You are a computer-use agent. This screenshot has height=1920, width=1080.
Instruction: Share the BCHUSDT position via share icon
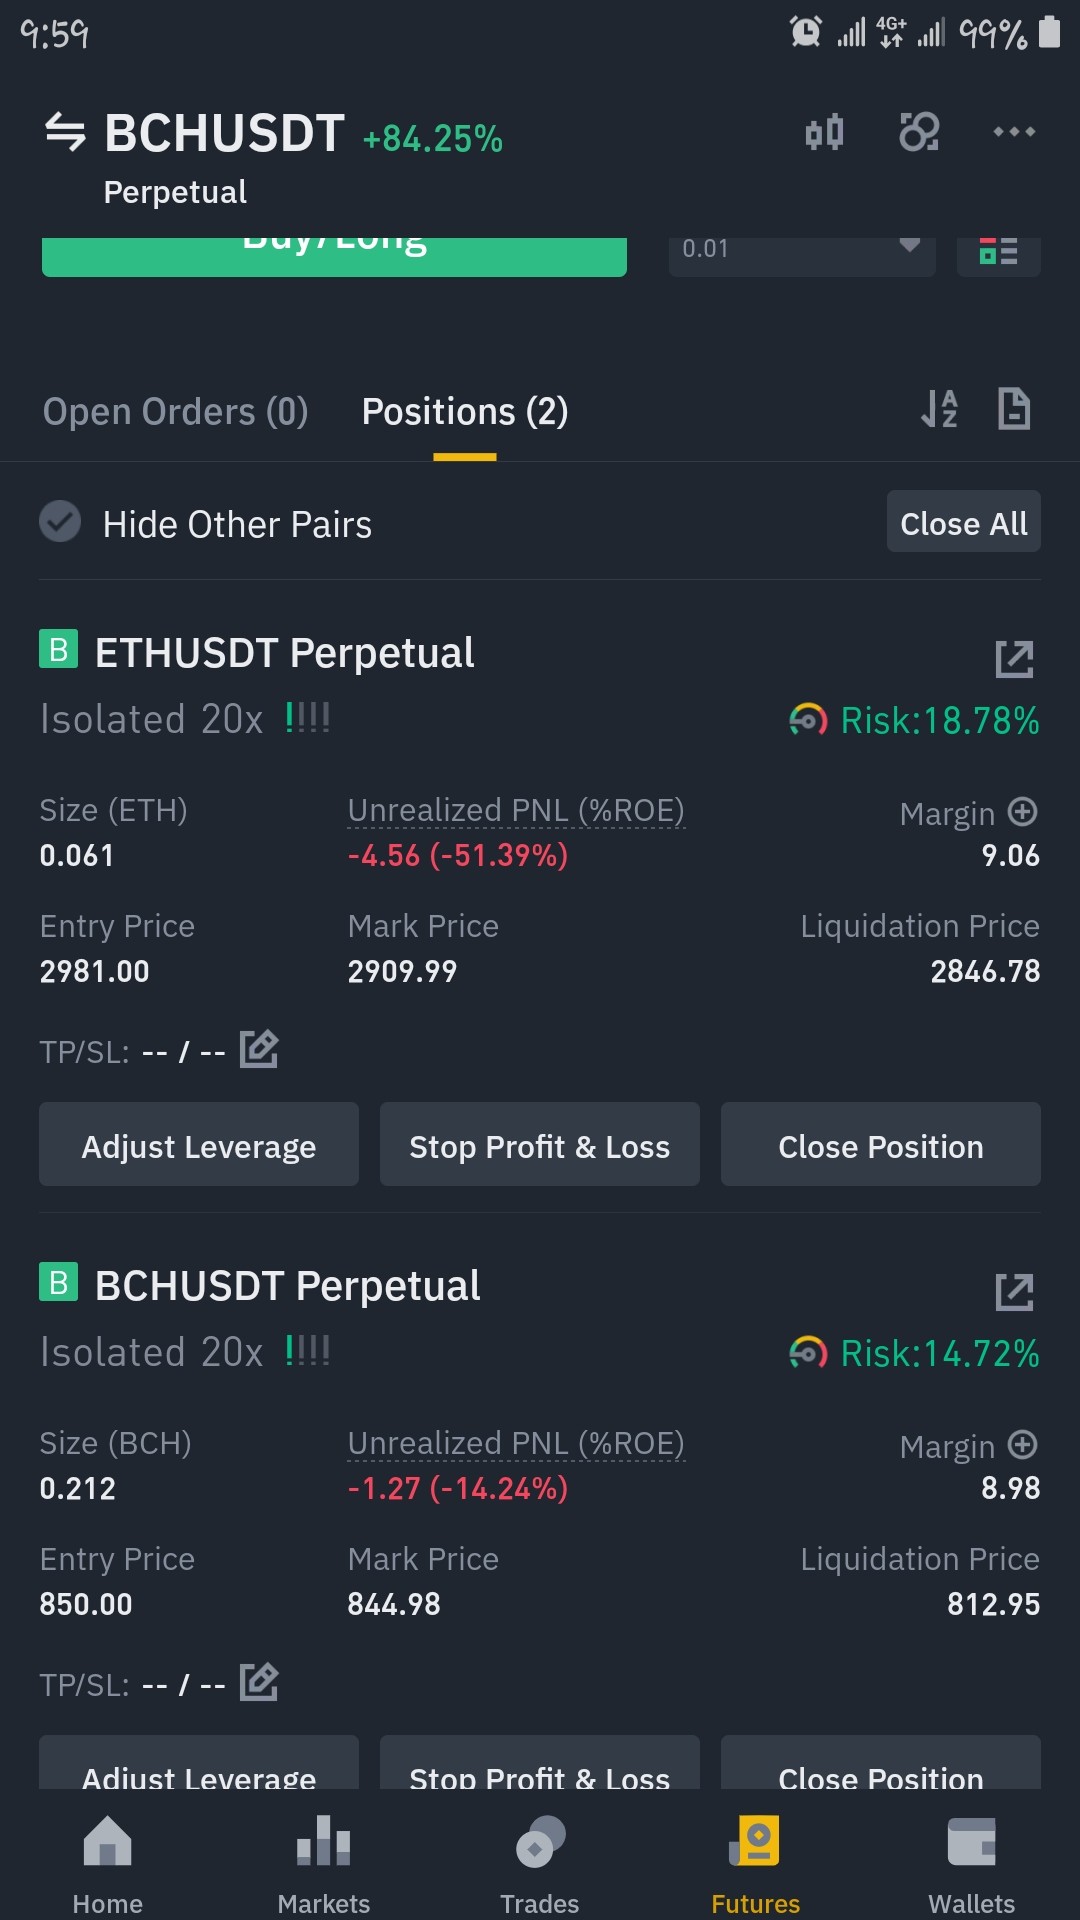1014,1292
